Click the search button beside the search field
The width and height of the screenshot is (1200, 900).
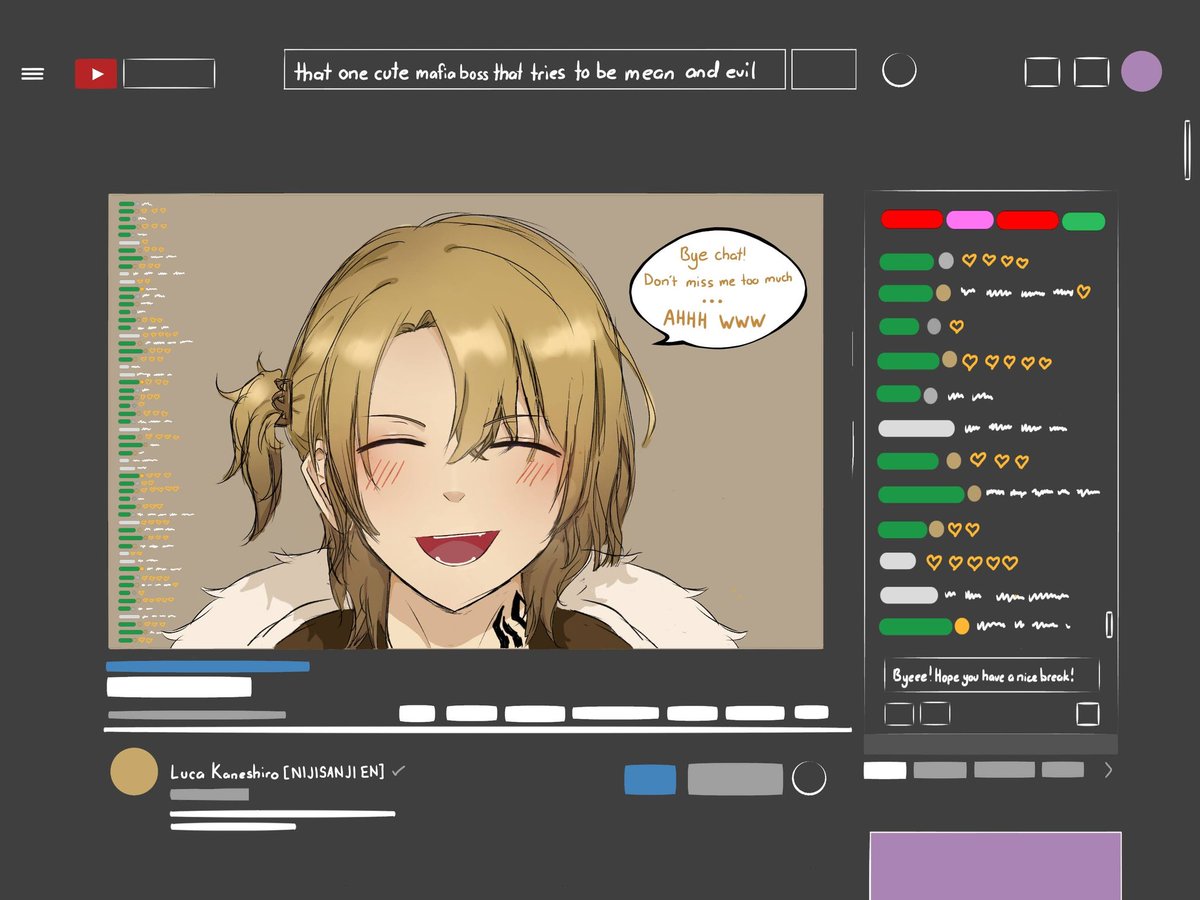[x=824, y=70]
